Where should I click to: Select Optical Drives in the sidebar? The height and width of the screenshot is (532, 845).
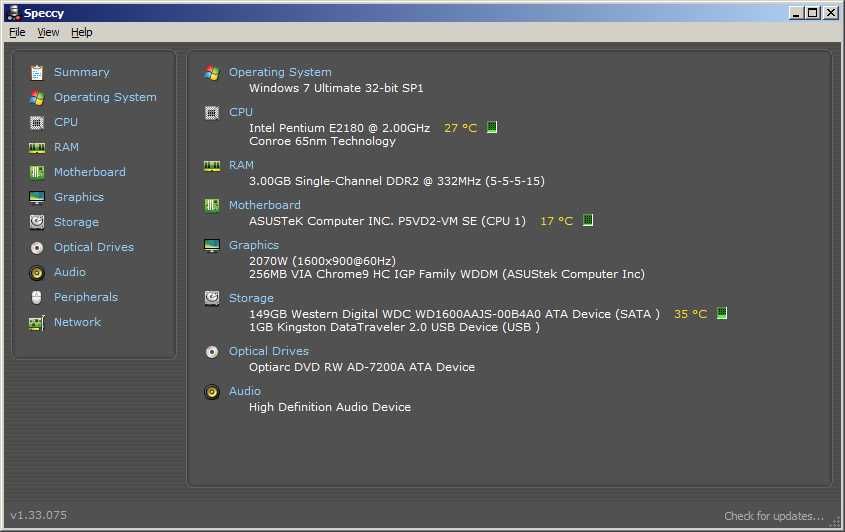94,247
